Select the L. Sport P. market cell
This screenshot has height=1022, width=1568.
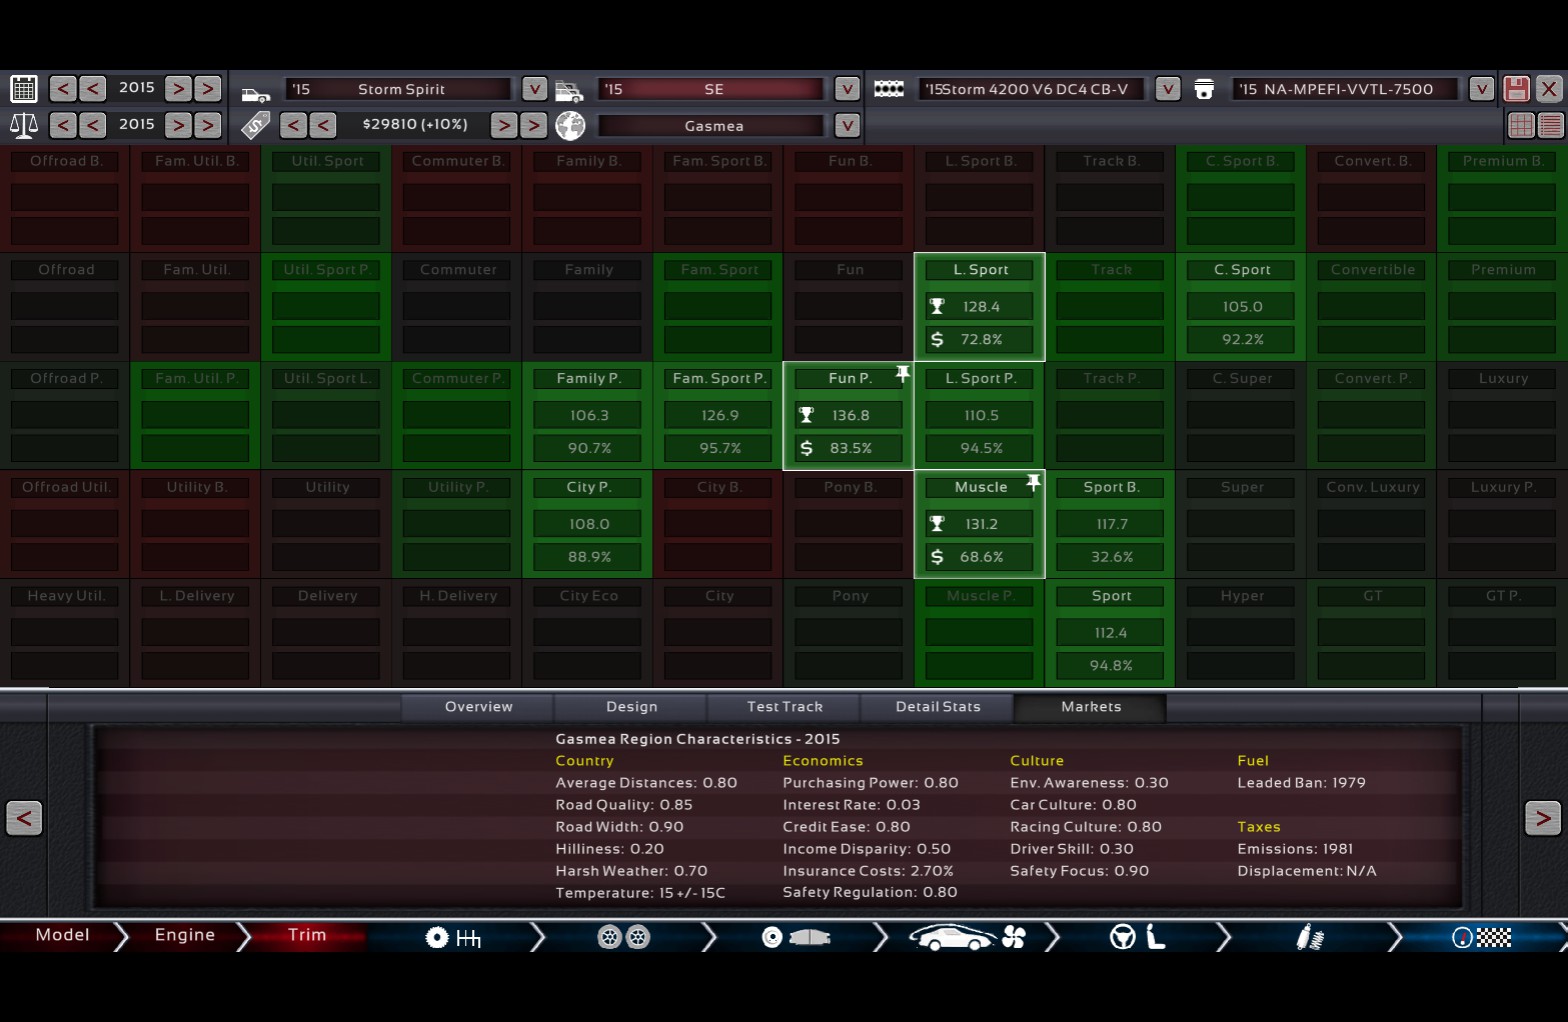point(980,415)
